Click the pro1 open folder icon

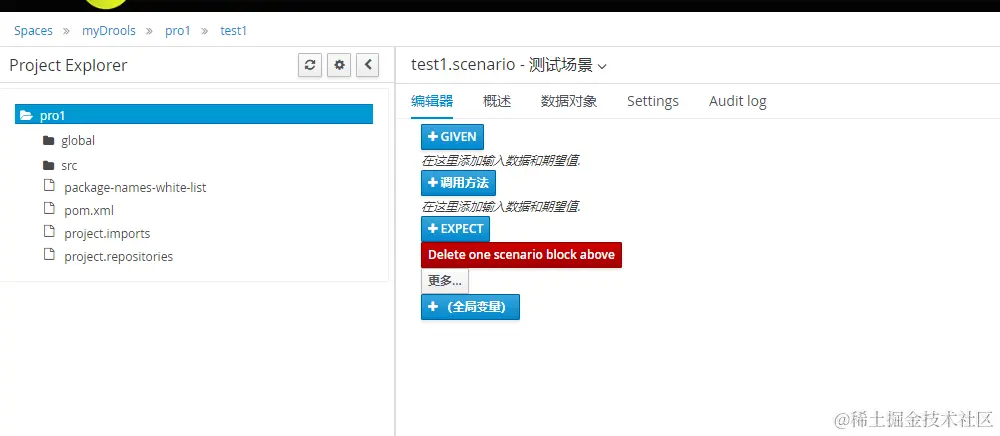tap(26, 115)
